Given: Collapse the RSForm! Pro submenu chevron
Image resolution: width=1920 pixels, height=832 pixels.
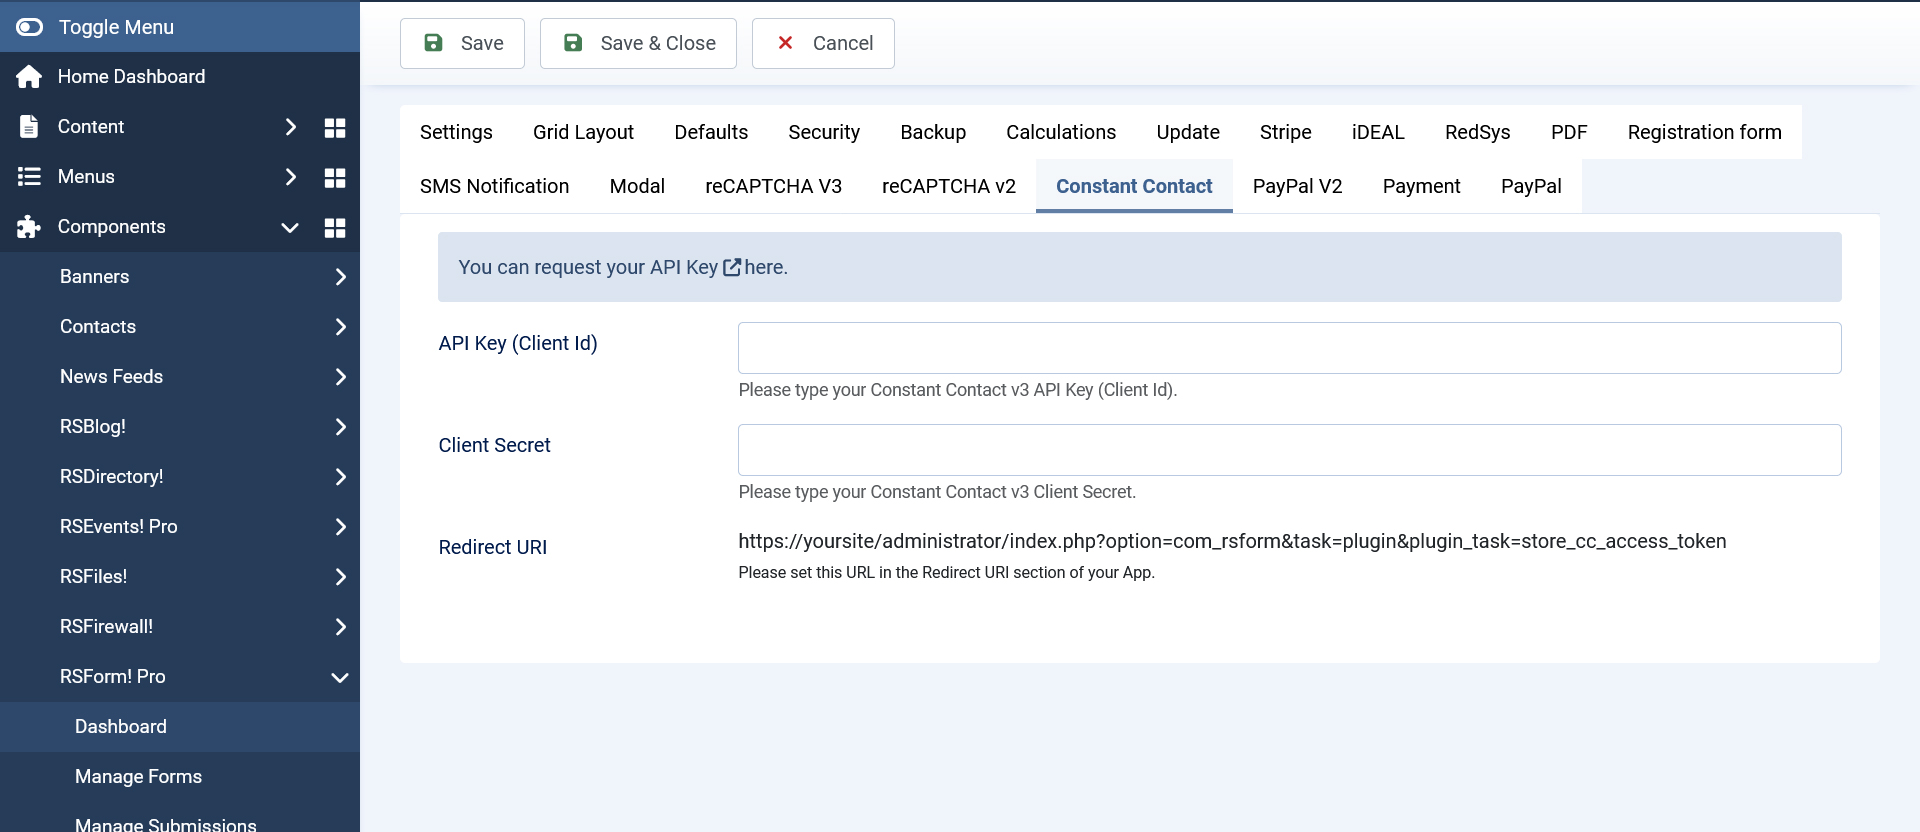Looking at the screenshot, I should tap(340, 678).
